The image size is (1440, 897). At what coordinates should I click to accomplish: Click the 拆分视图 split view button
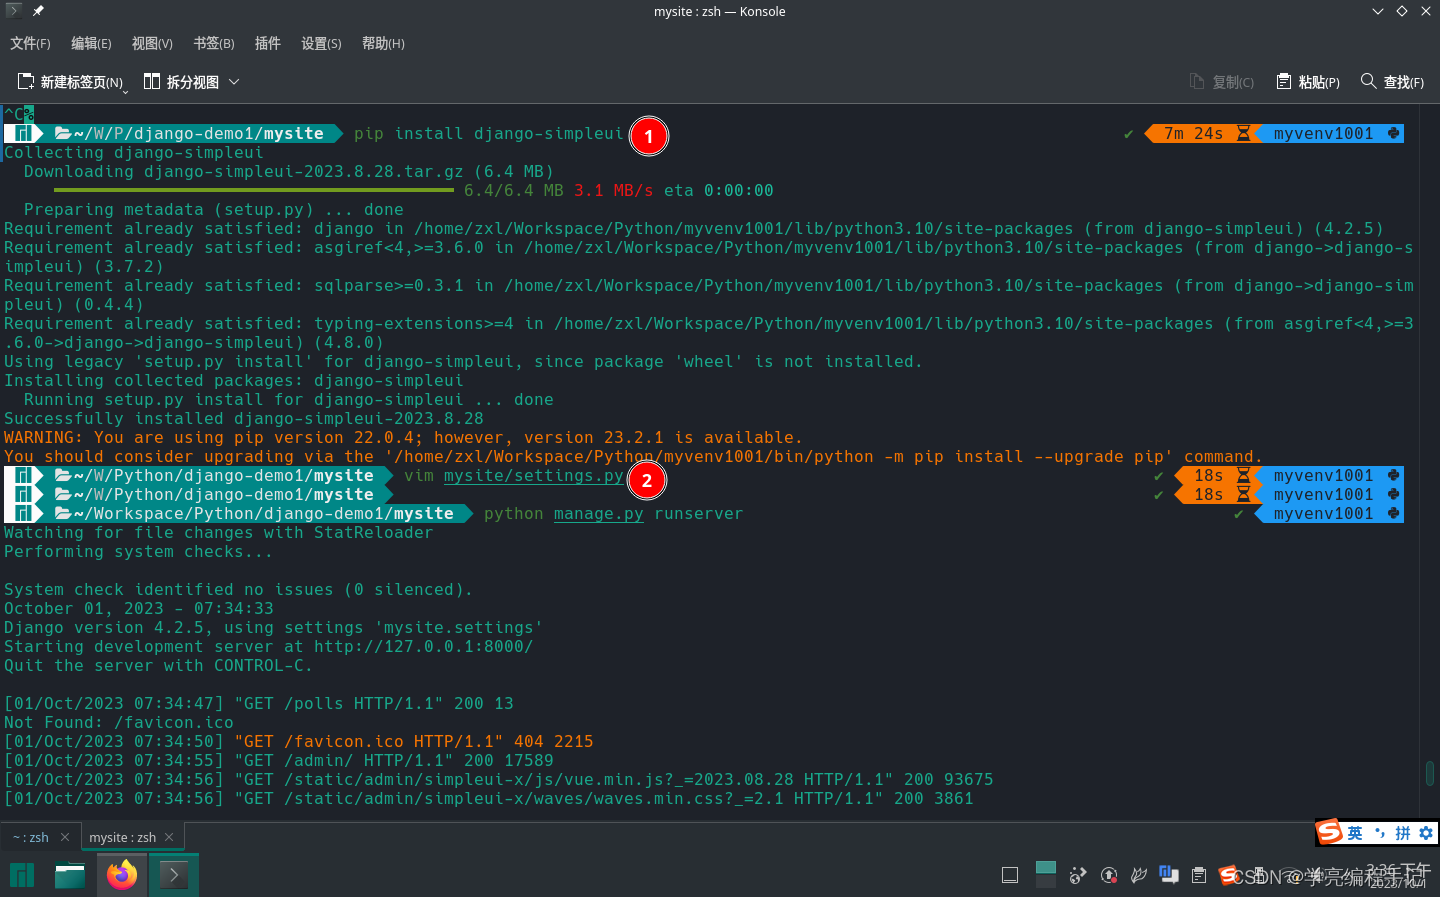point(181,82)
